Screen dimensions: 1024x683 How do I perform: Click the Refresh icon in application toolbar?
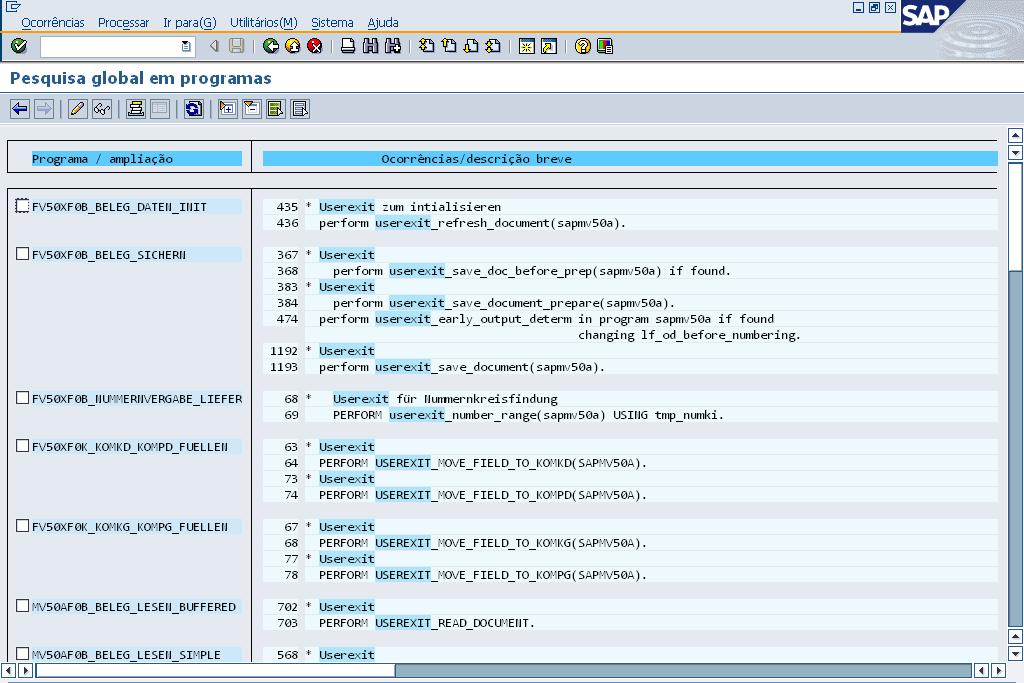[x=194, y=109]
